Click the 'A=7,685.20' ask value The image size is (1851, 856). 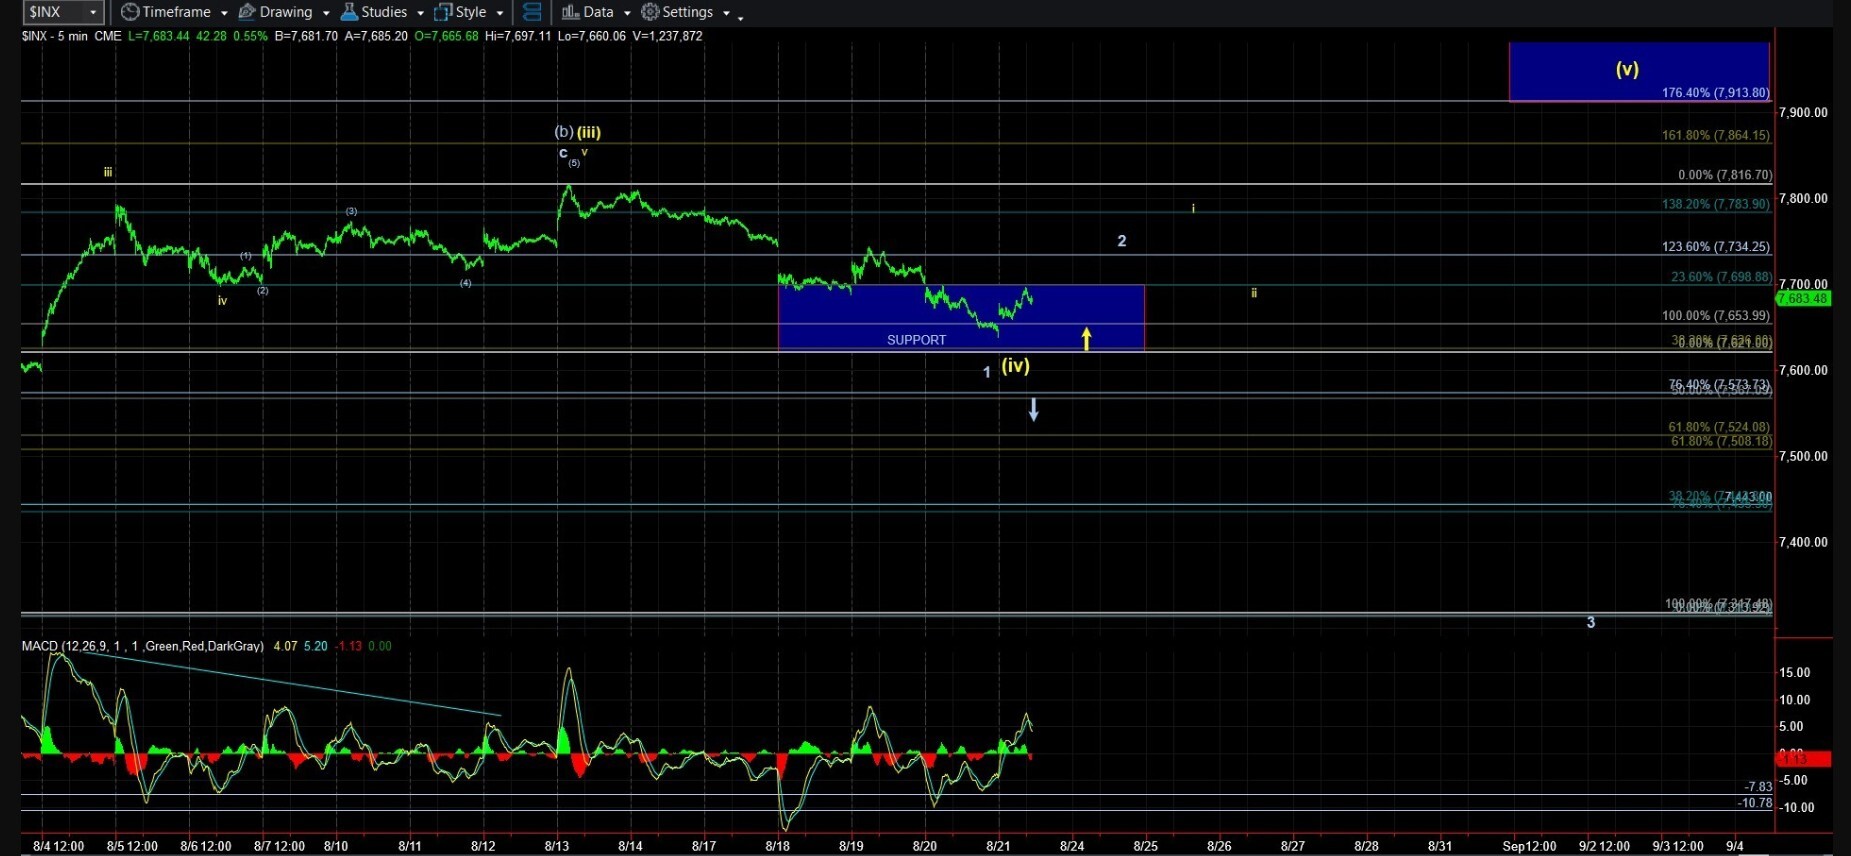click(376, 36)
